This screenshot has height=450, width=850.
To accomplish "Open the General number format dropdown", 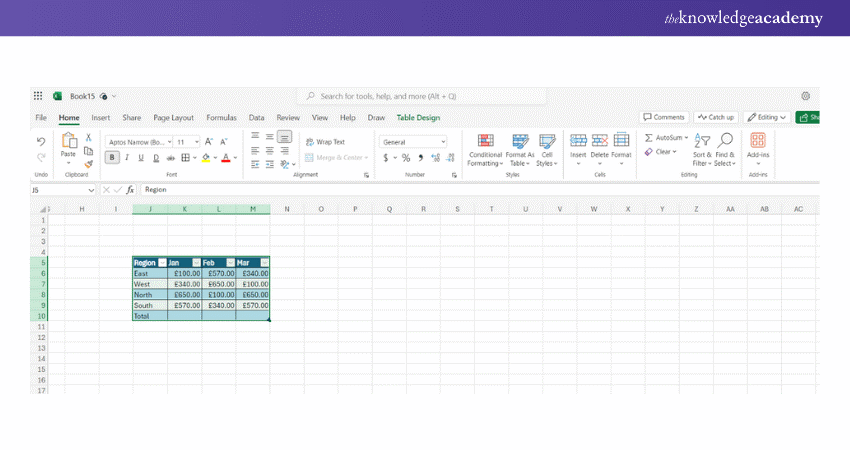I will coord(443,142).
